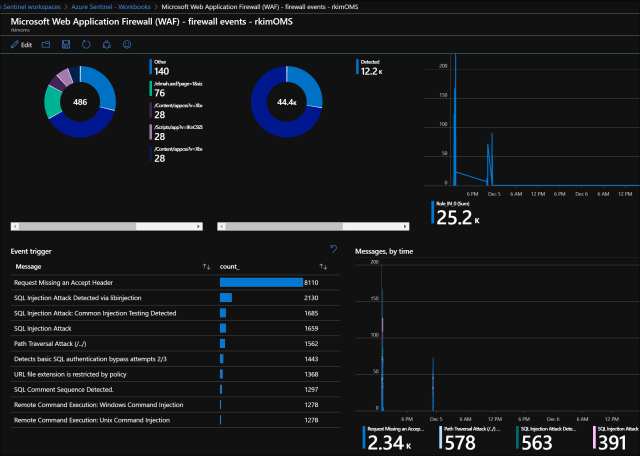Open workbook using the folder icon
Screen dimensions: 640x456
point(47,45)
